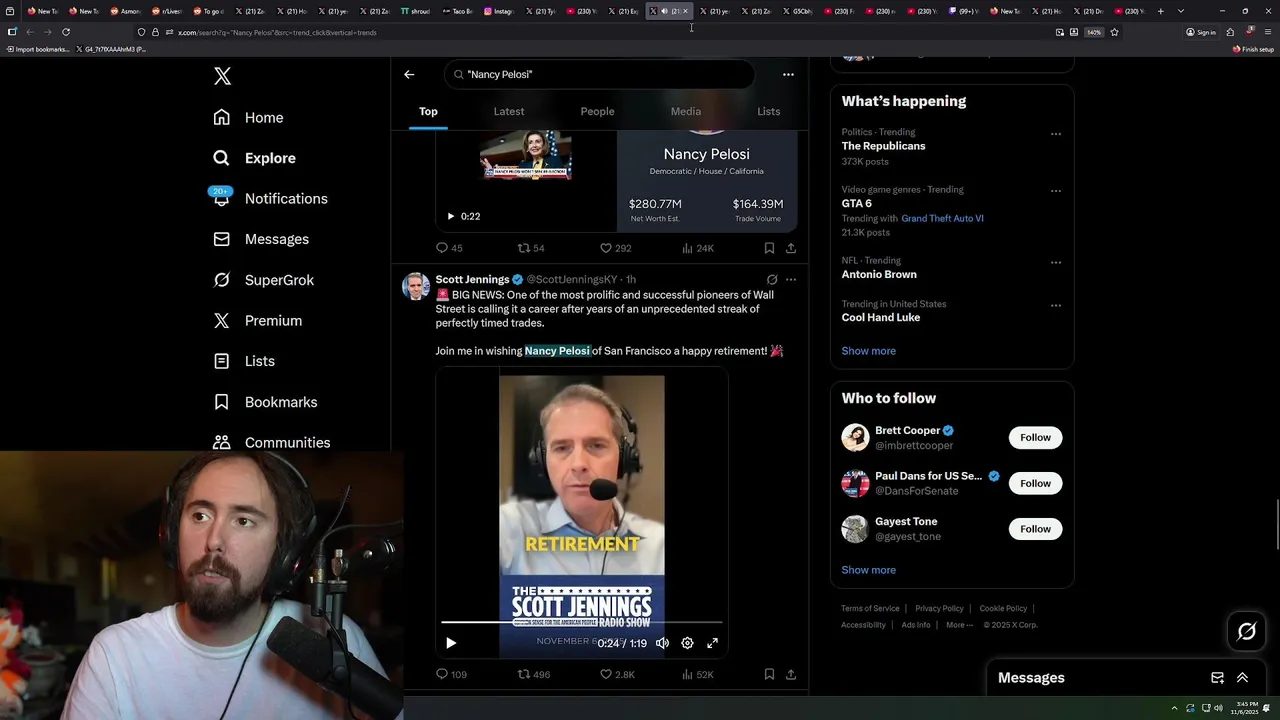Switch to the Latest tab

(509, 111)
